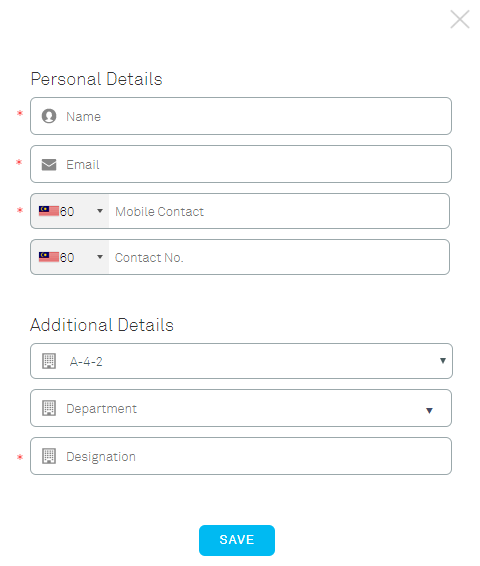Focus the Designation input field

click(241, 456)
